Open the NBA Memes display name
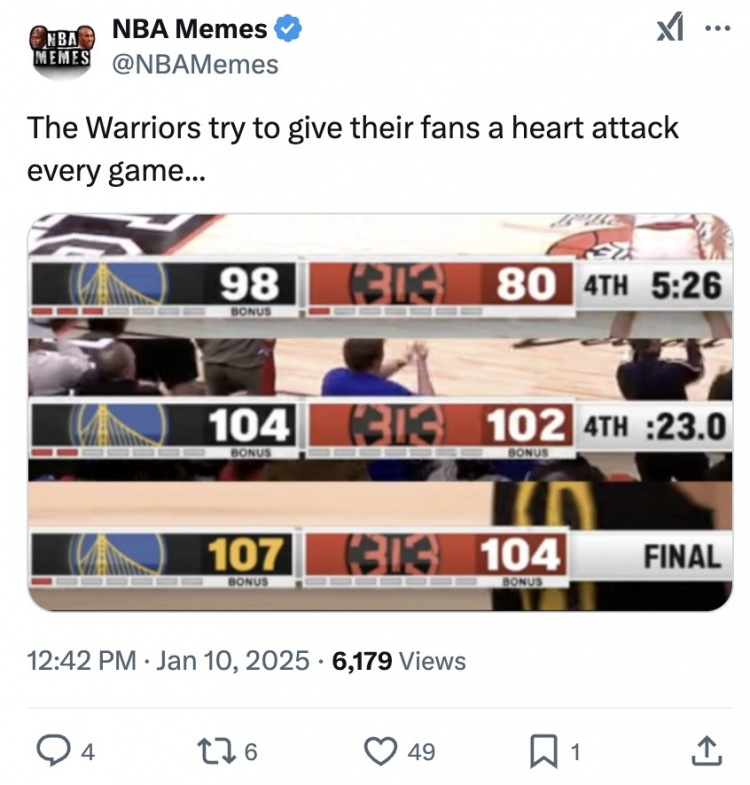 [188, 30]
